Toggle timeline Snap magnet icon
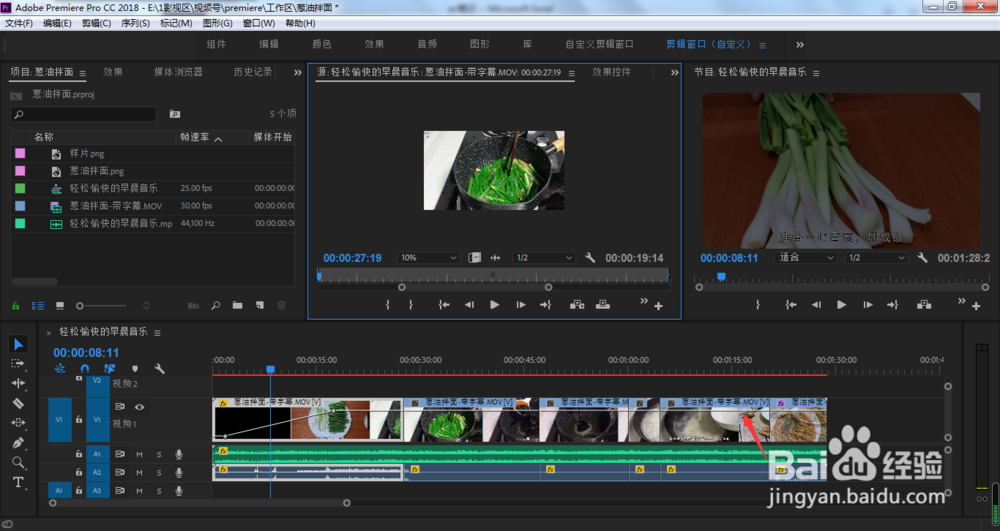The height and width of the screenshot is (531, 1000). click(x=85, y=368)
